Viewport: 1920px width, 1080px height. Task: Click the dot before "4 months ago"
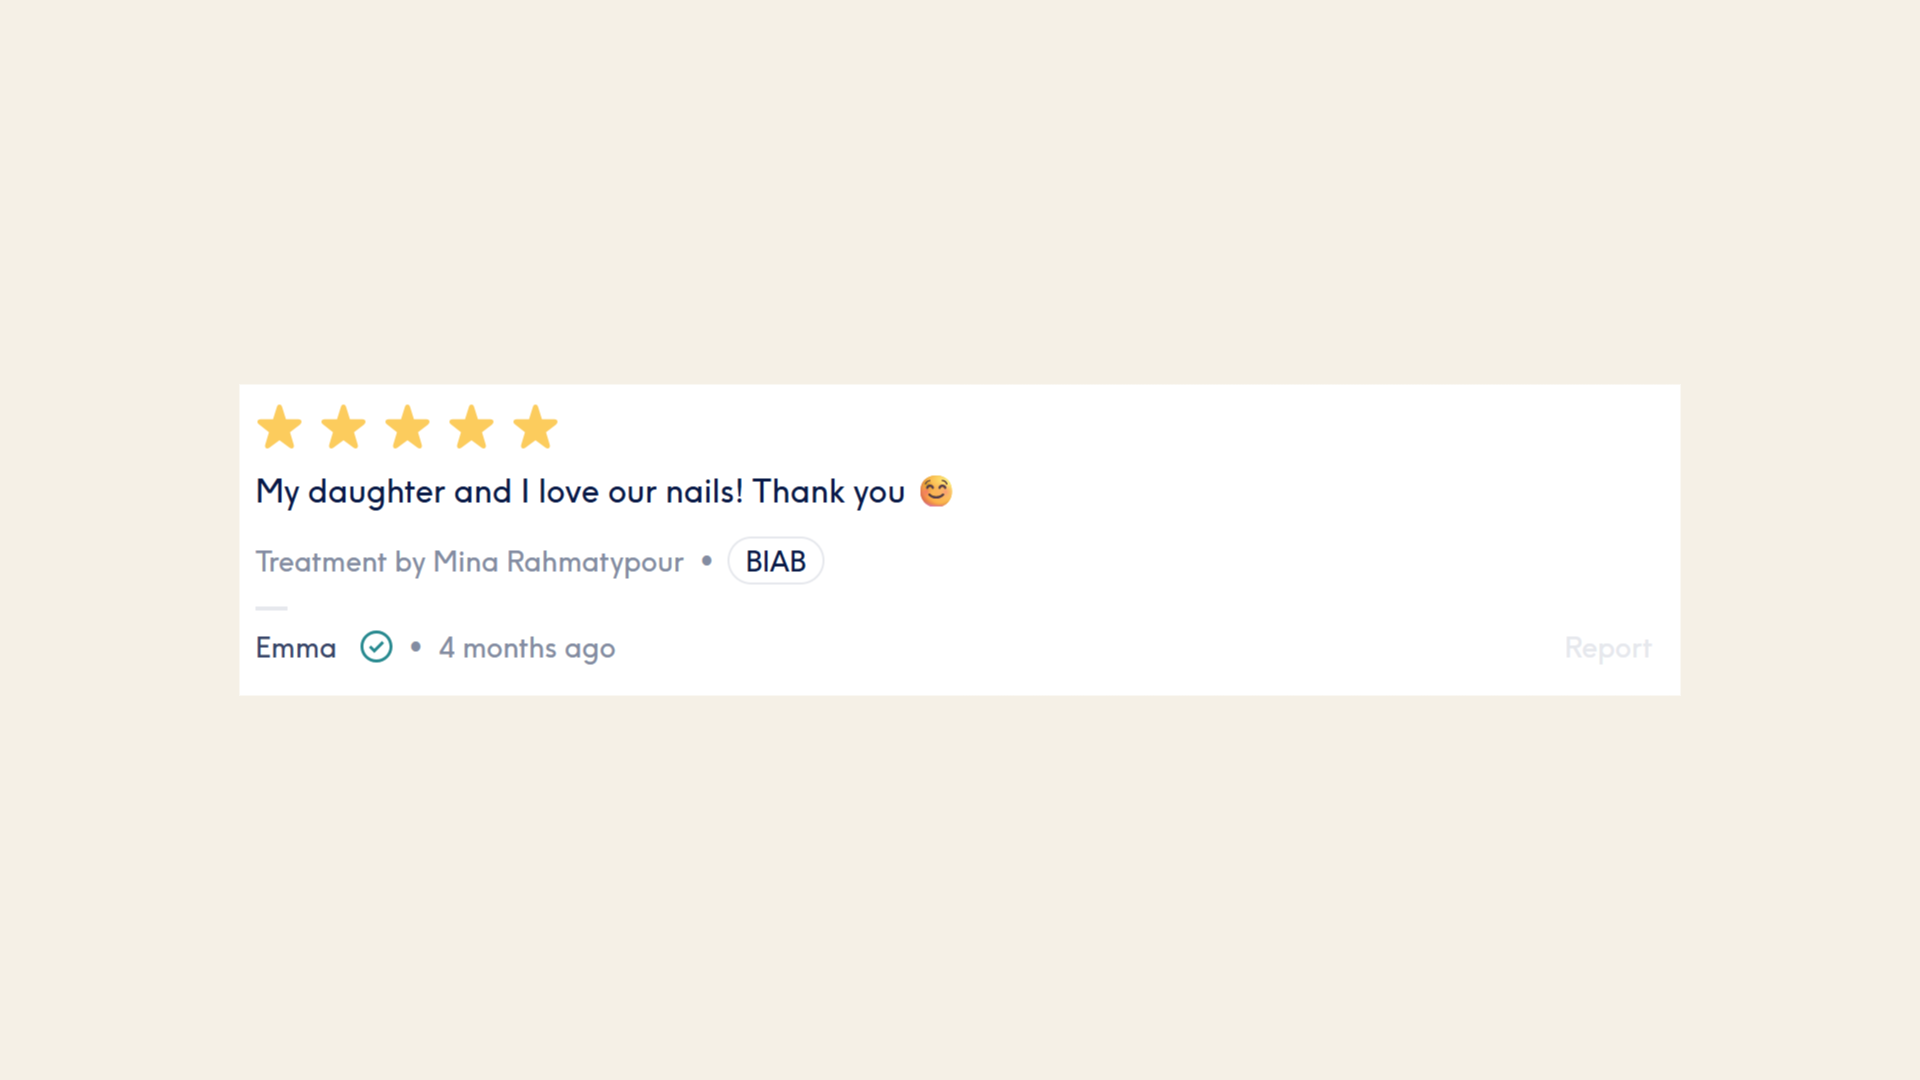pyautogui.click(x=416, y=647)
